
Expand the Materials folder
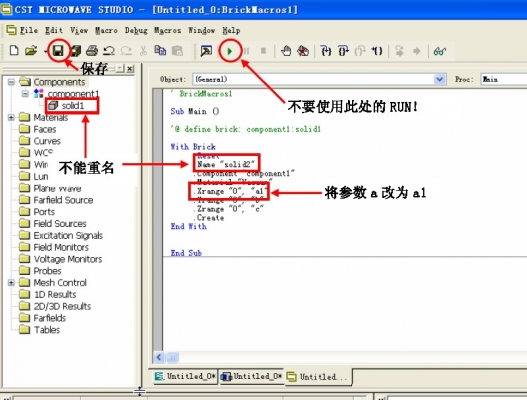click(x=11, y=117)
